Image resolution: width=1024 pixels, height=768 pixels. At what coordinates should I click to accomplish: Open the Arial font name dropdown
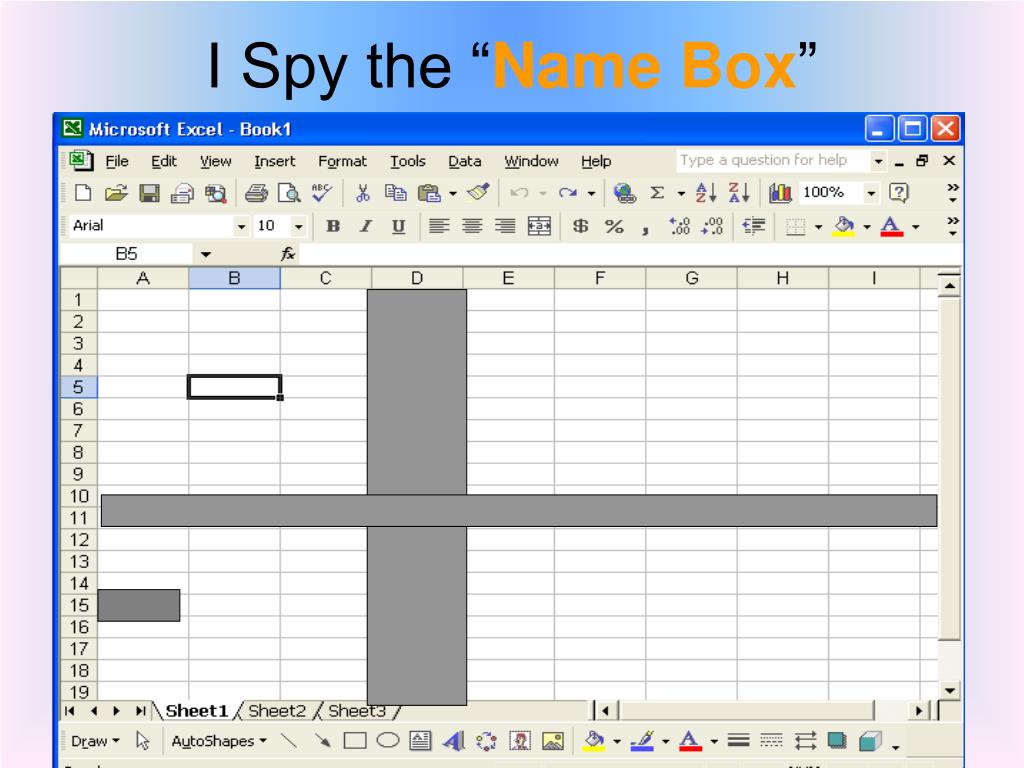tap(241, 226)
